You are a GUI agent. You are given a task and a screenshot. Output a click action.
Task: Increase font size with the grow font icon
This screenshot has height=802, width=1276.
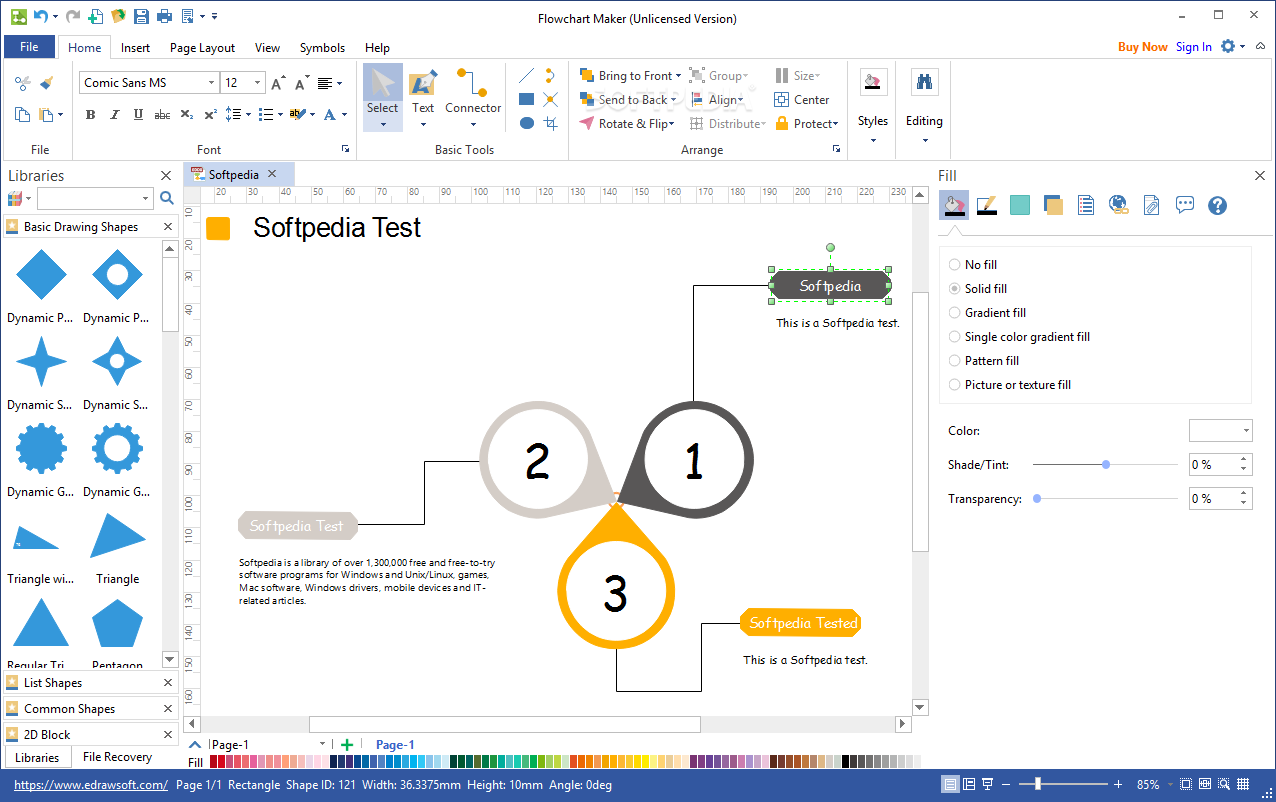click(x=277, y=83)
